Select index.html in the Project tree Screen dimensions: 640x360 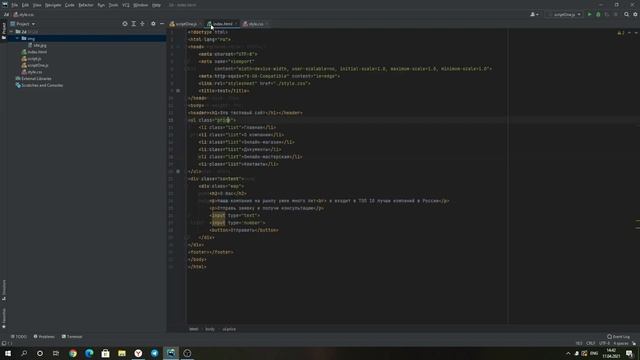34,52
